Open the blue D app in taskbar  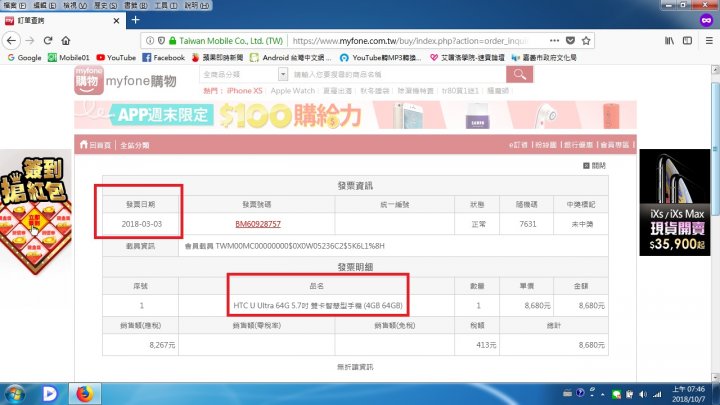click(50, 394)
